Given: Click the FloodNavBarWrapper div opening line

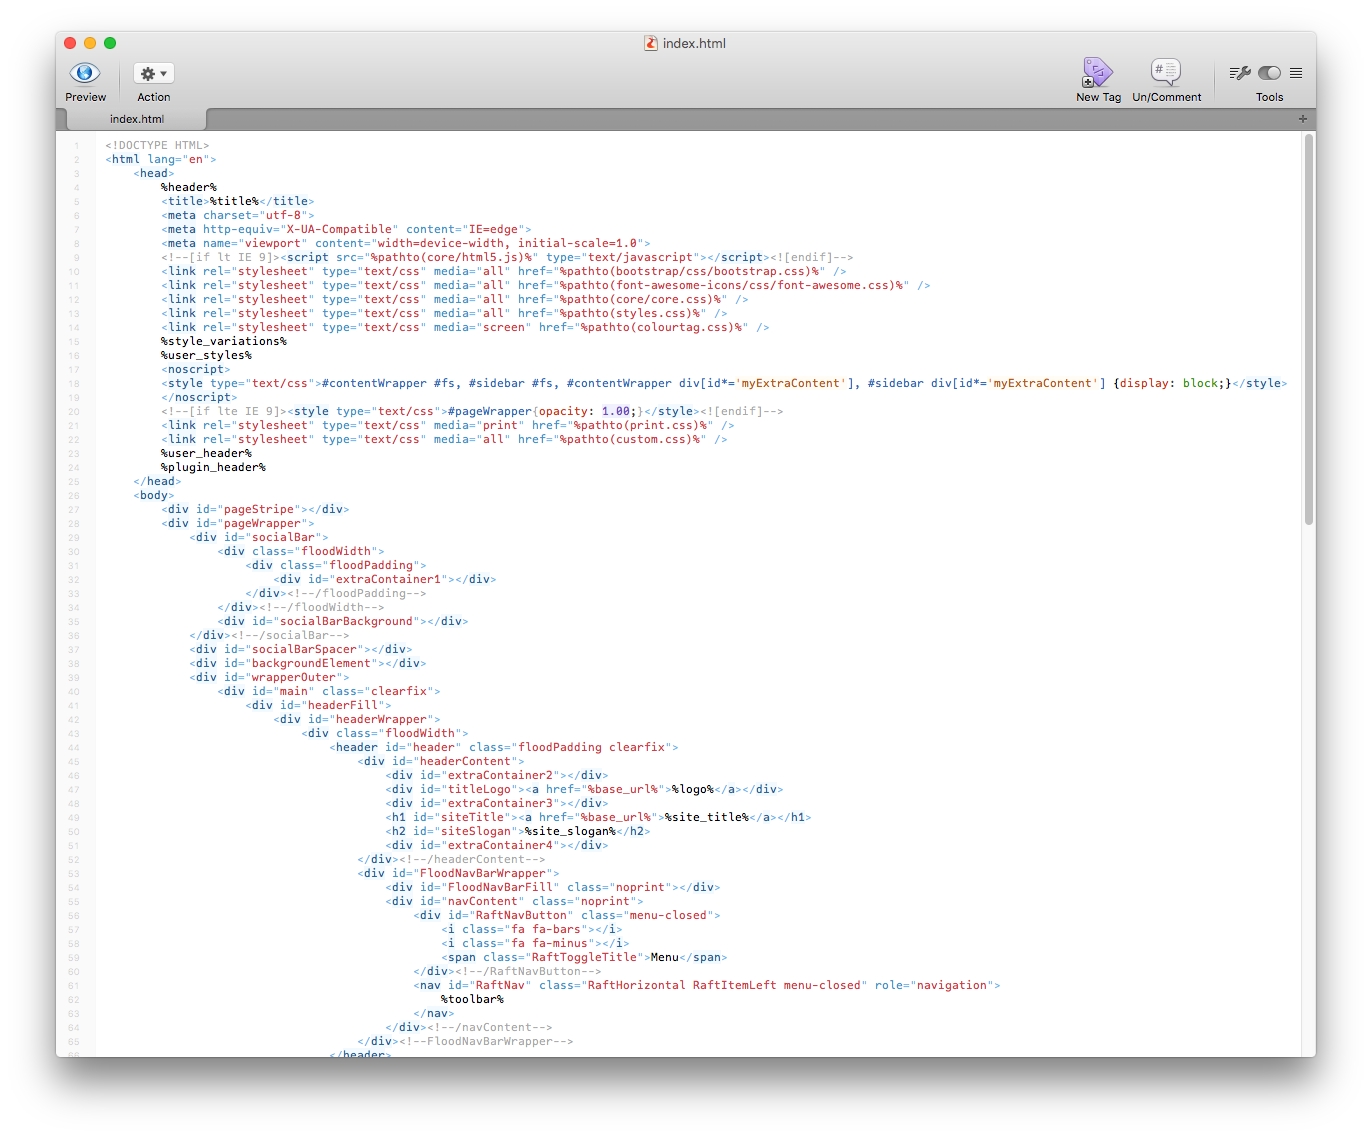Looking at the screenshot, I should (458, 873).
